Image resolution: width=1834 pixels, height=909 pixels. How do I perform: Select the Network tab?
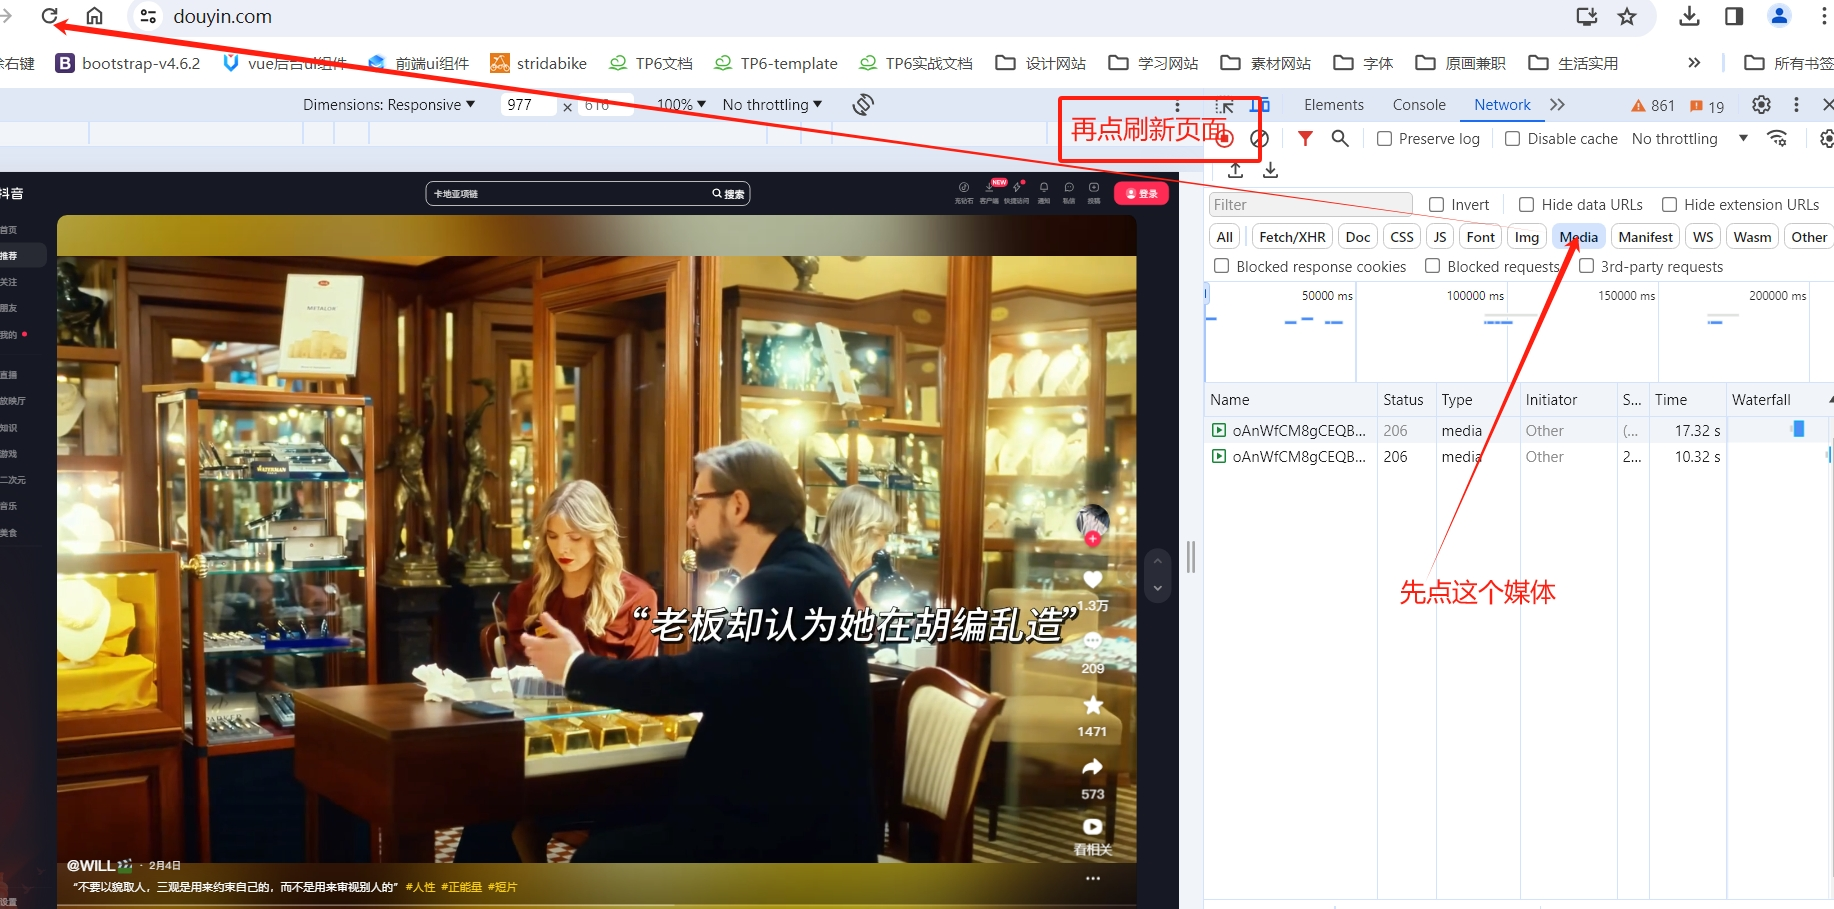[1502, 105]
